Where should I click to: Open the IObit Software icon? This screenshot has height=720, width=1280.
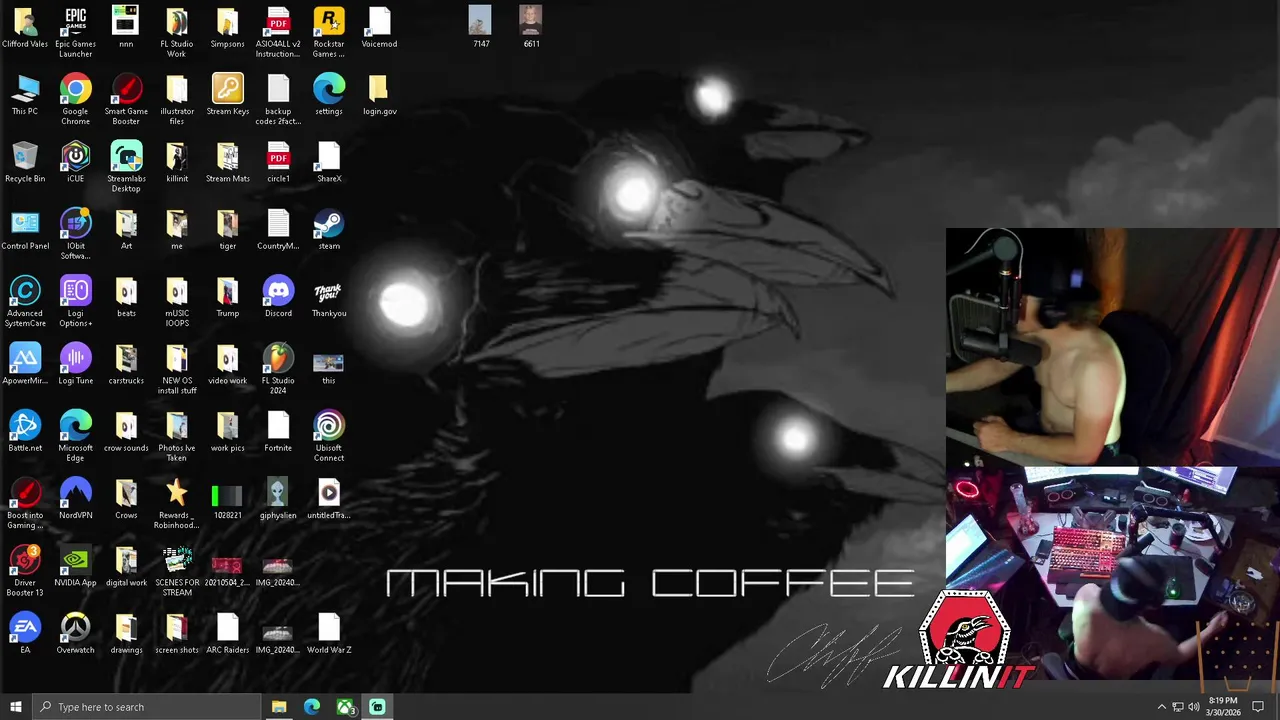point(75,224)
